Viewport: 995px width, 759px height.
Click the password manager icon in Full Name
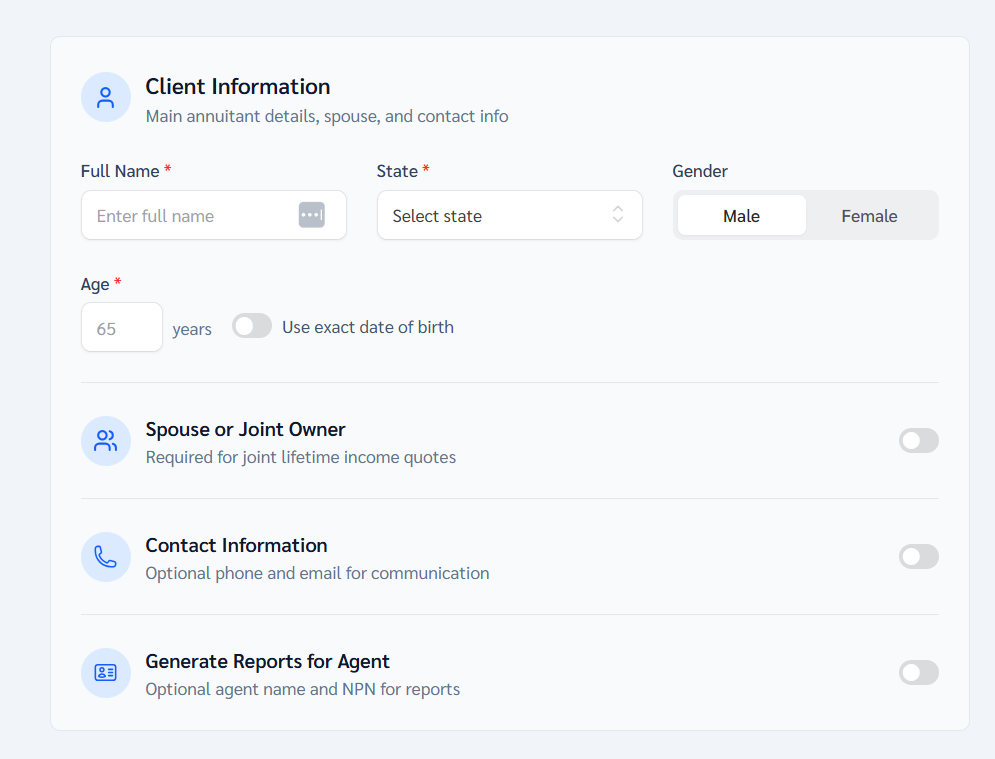pos(312,215)
